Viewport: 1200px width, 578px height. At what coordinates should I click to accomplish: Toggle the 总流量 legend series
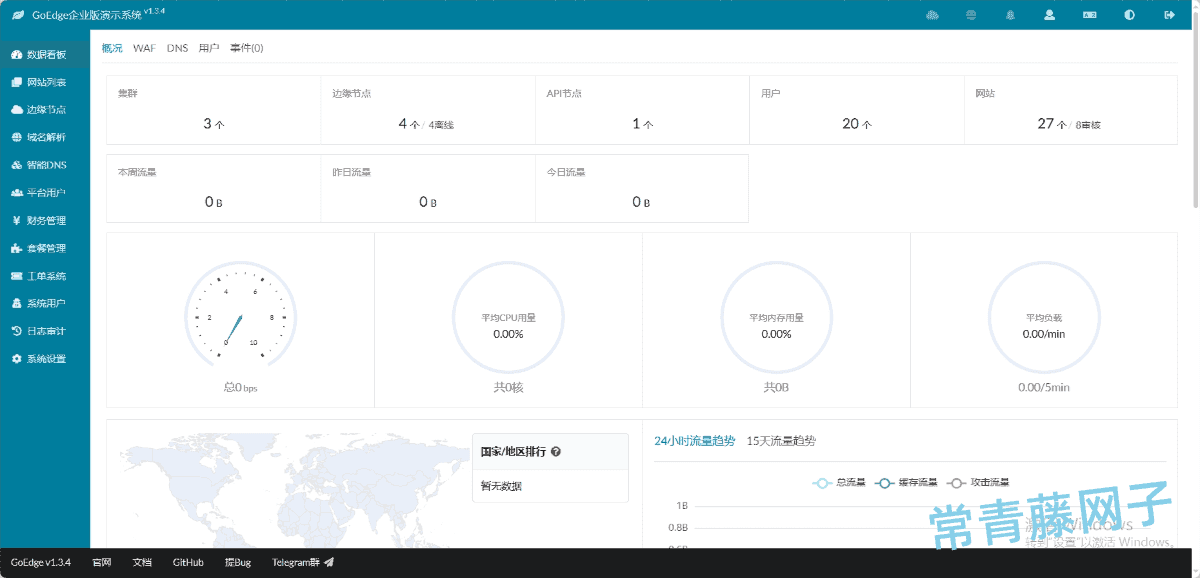[x=840, y=483]
